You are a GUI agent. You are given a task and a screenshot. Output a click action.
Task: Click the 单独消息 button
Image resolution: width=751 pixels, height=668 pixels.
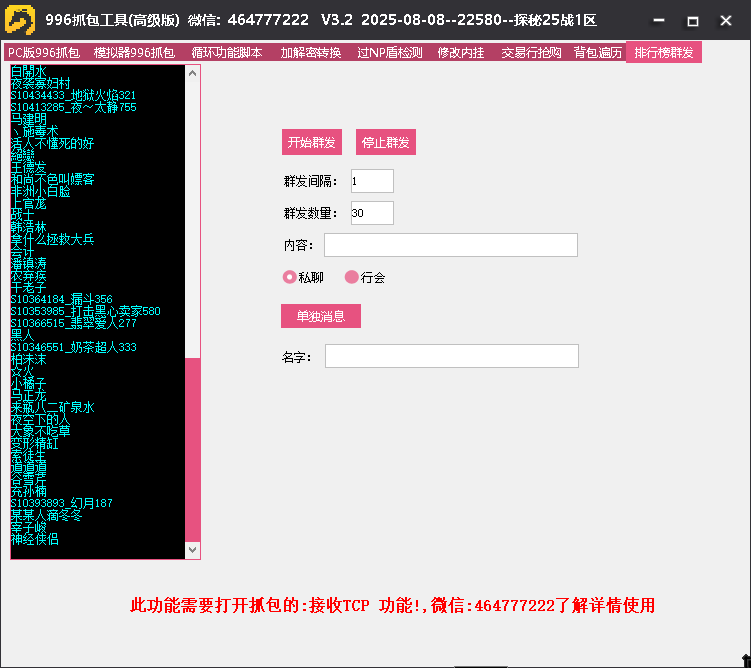click(321, 316)
